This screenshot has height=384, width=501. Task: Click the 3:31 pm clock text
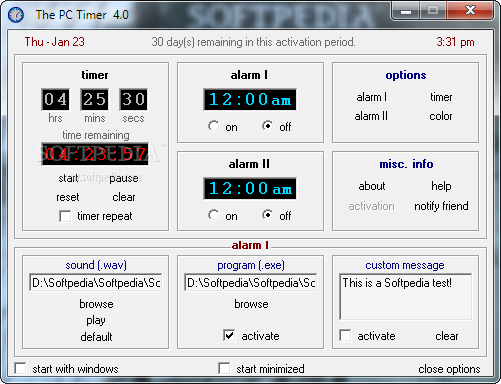pyautogui.click(x=455, y=42)
